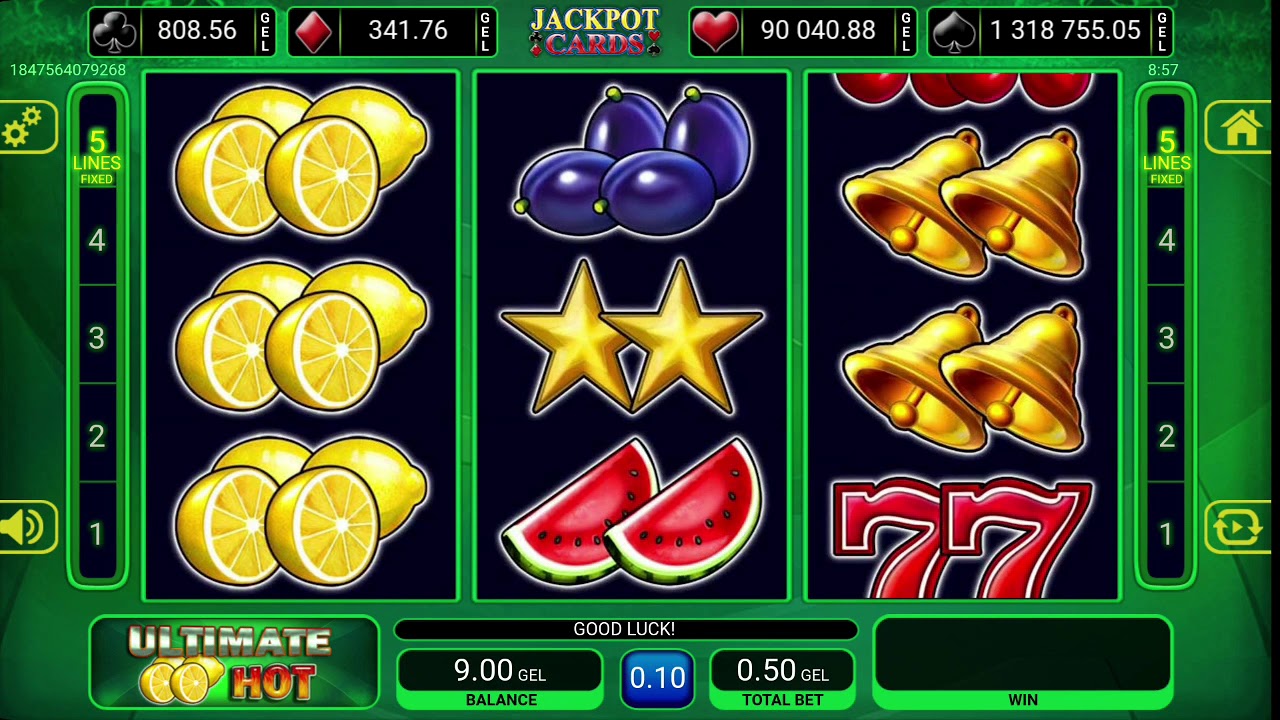Tap the golden stars on middle reel
Image resolution: width=1280 pixels, height=720 pixels.
(632, 338)
